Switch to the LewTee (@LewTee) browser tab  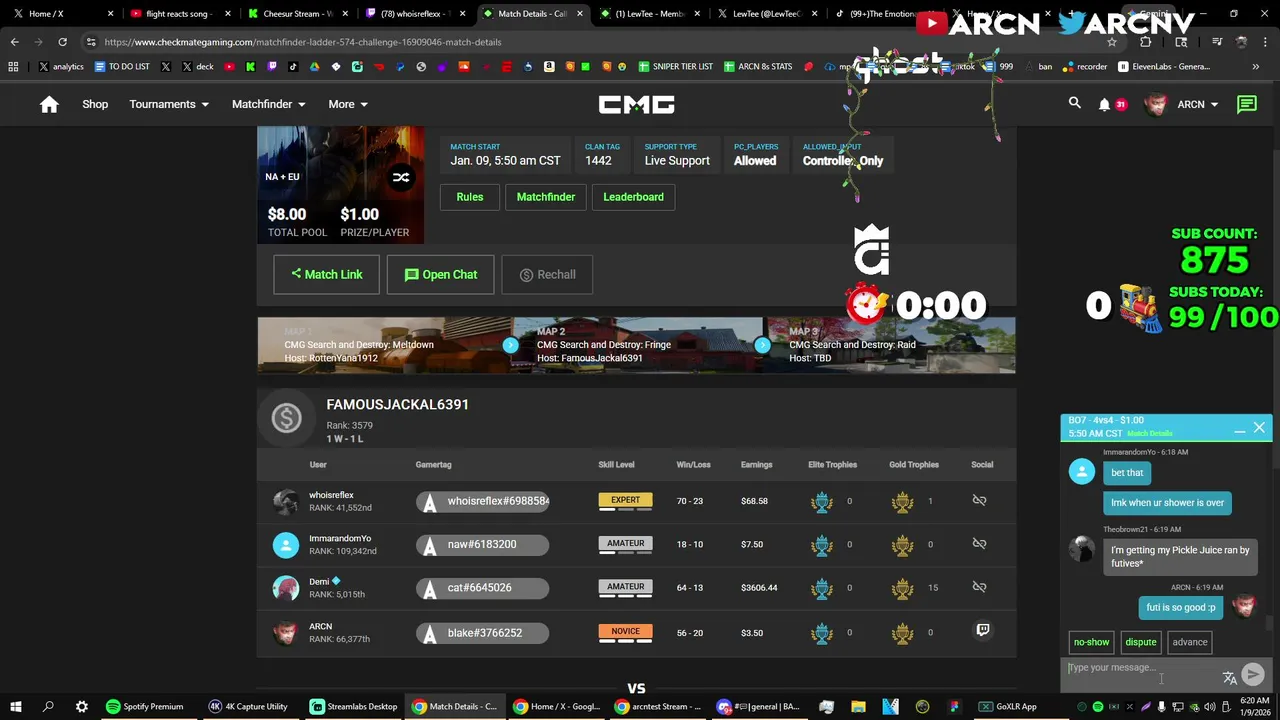click(x=765, y=14)
